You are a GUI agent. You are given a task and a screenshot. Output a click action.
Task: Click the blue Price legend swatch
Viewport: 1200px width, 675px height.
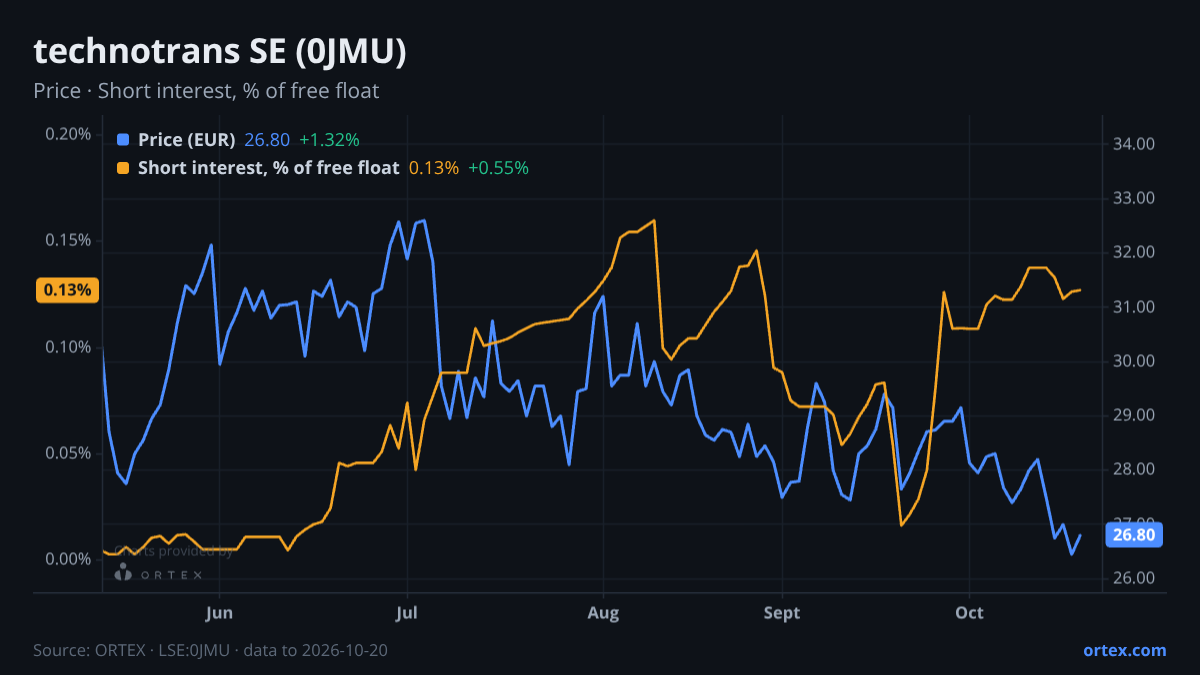click(x=123, y=140)
